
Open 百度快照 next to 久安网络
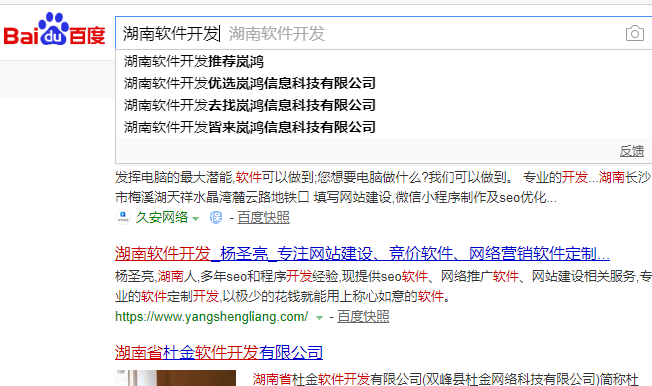pyautogui.click(x=264, y=218)
